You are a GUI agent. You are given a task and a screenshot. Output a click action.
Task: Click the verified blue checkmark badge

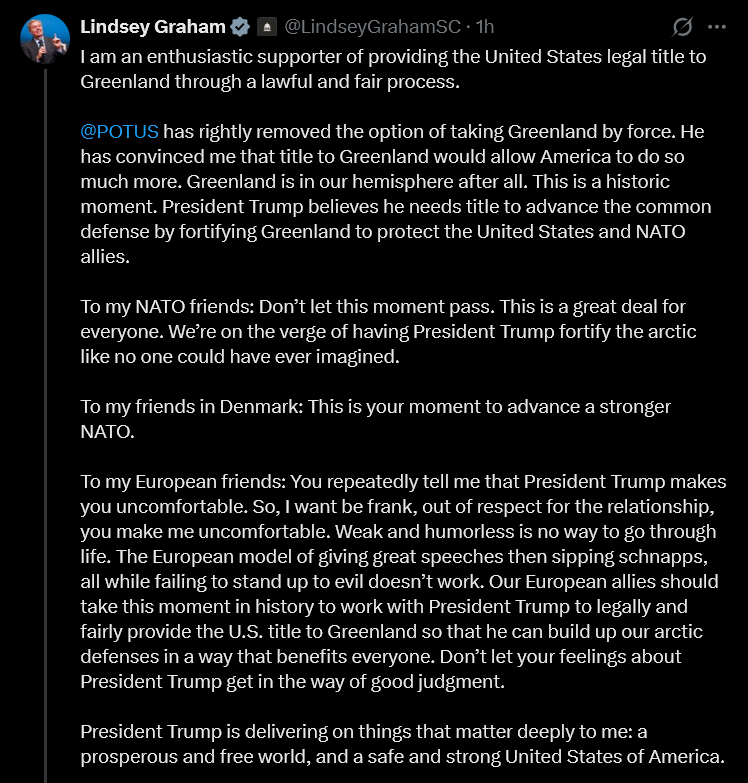coord(238,27)
